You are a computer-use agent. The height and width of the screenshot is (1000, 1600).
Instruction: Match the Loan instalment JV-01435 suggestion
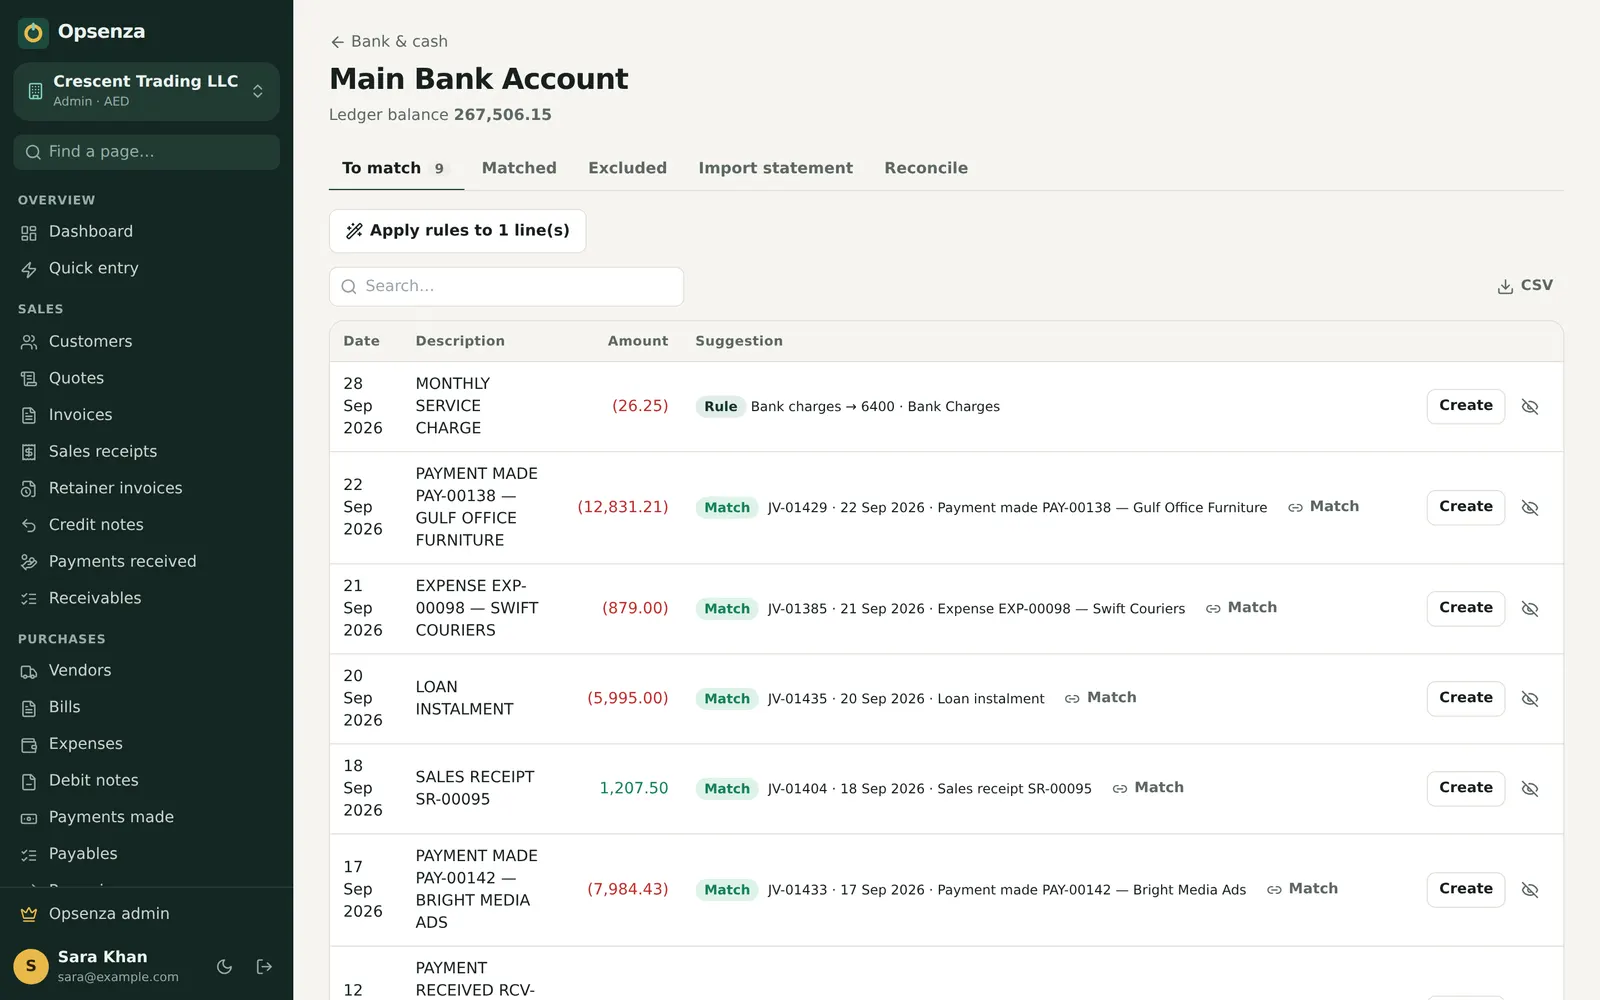[1100, 698]
